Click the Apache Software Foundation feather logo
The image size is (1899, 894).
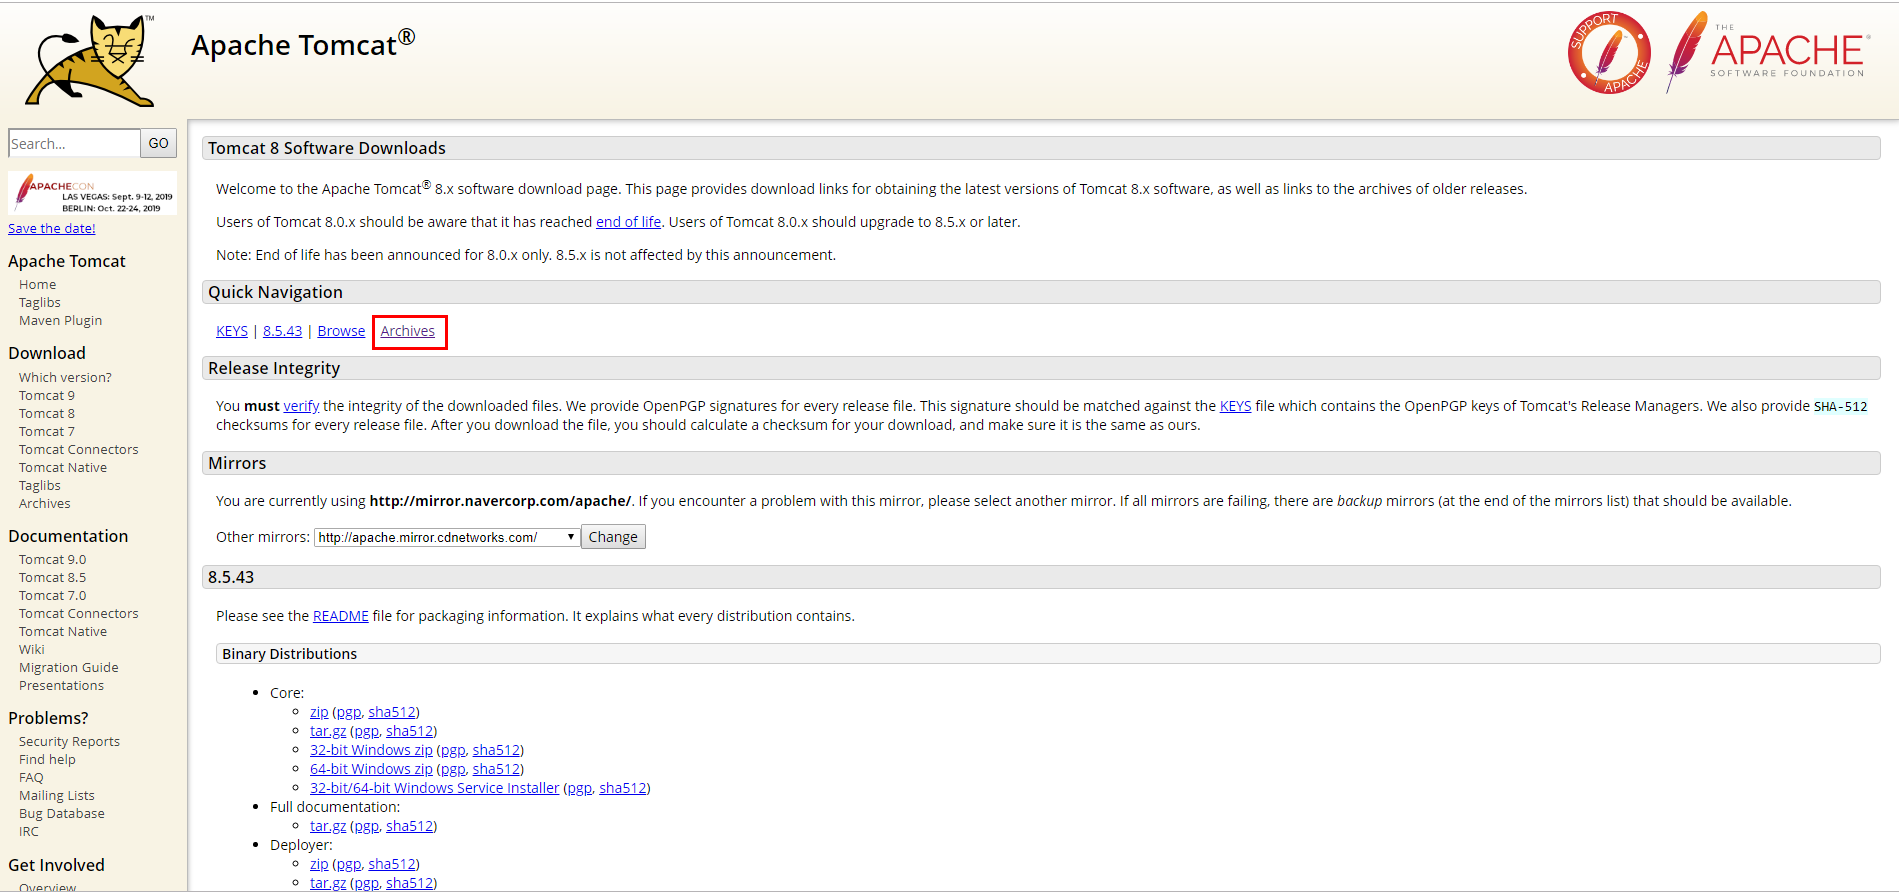(x=1767, y=52)
